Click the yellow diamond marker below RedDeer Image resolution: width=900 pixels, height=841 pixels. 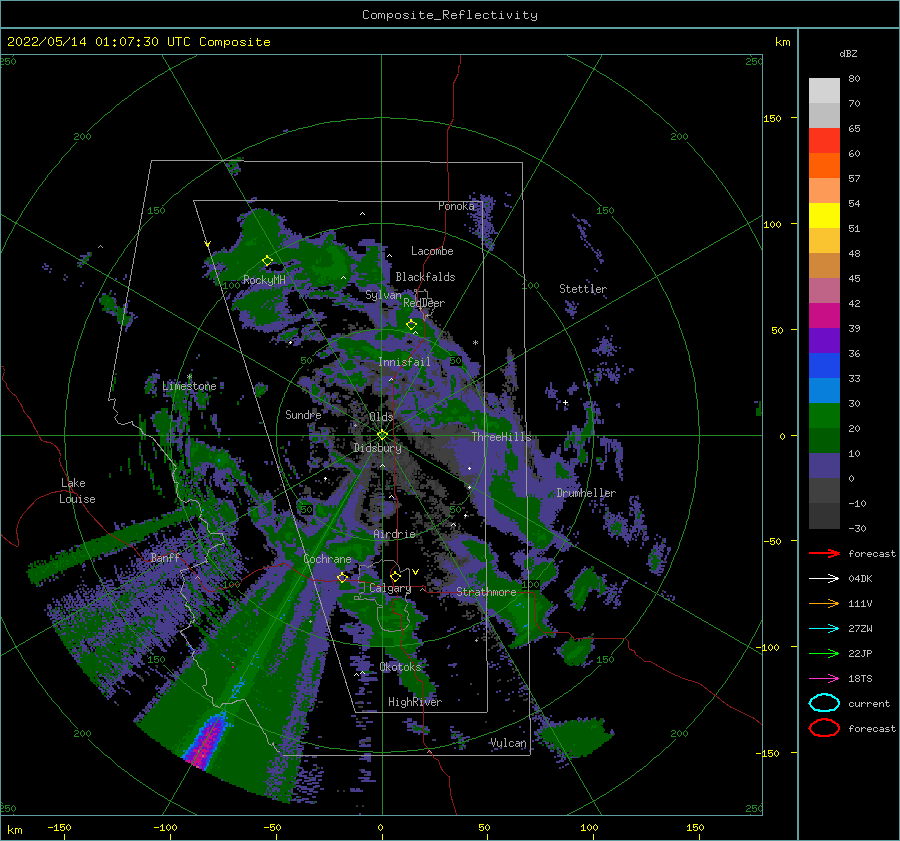coord(411,325)
